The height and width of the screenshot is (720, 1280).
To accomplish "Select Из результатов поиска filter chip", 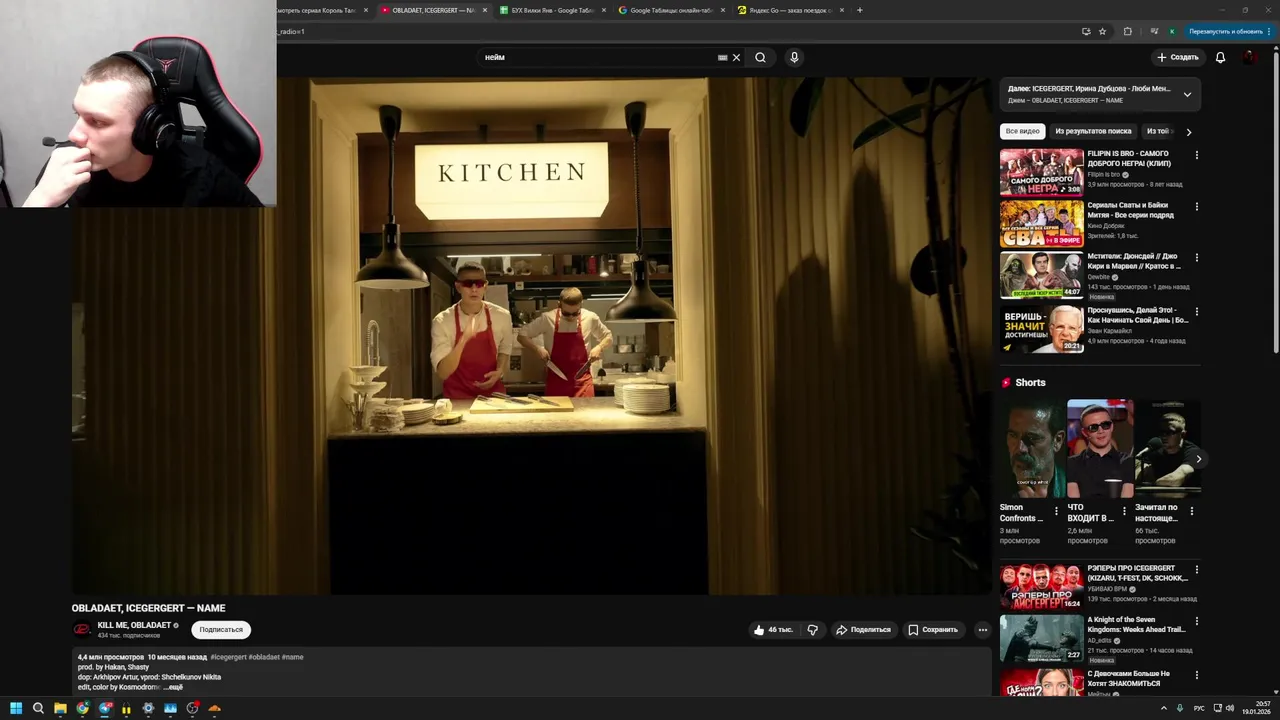I will pyautogui.click(x=1093, y=131).
